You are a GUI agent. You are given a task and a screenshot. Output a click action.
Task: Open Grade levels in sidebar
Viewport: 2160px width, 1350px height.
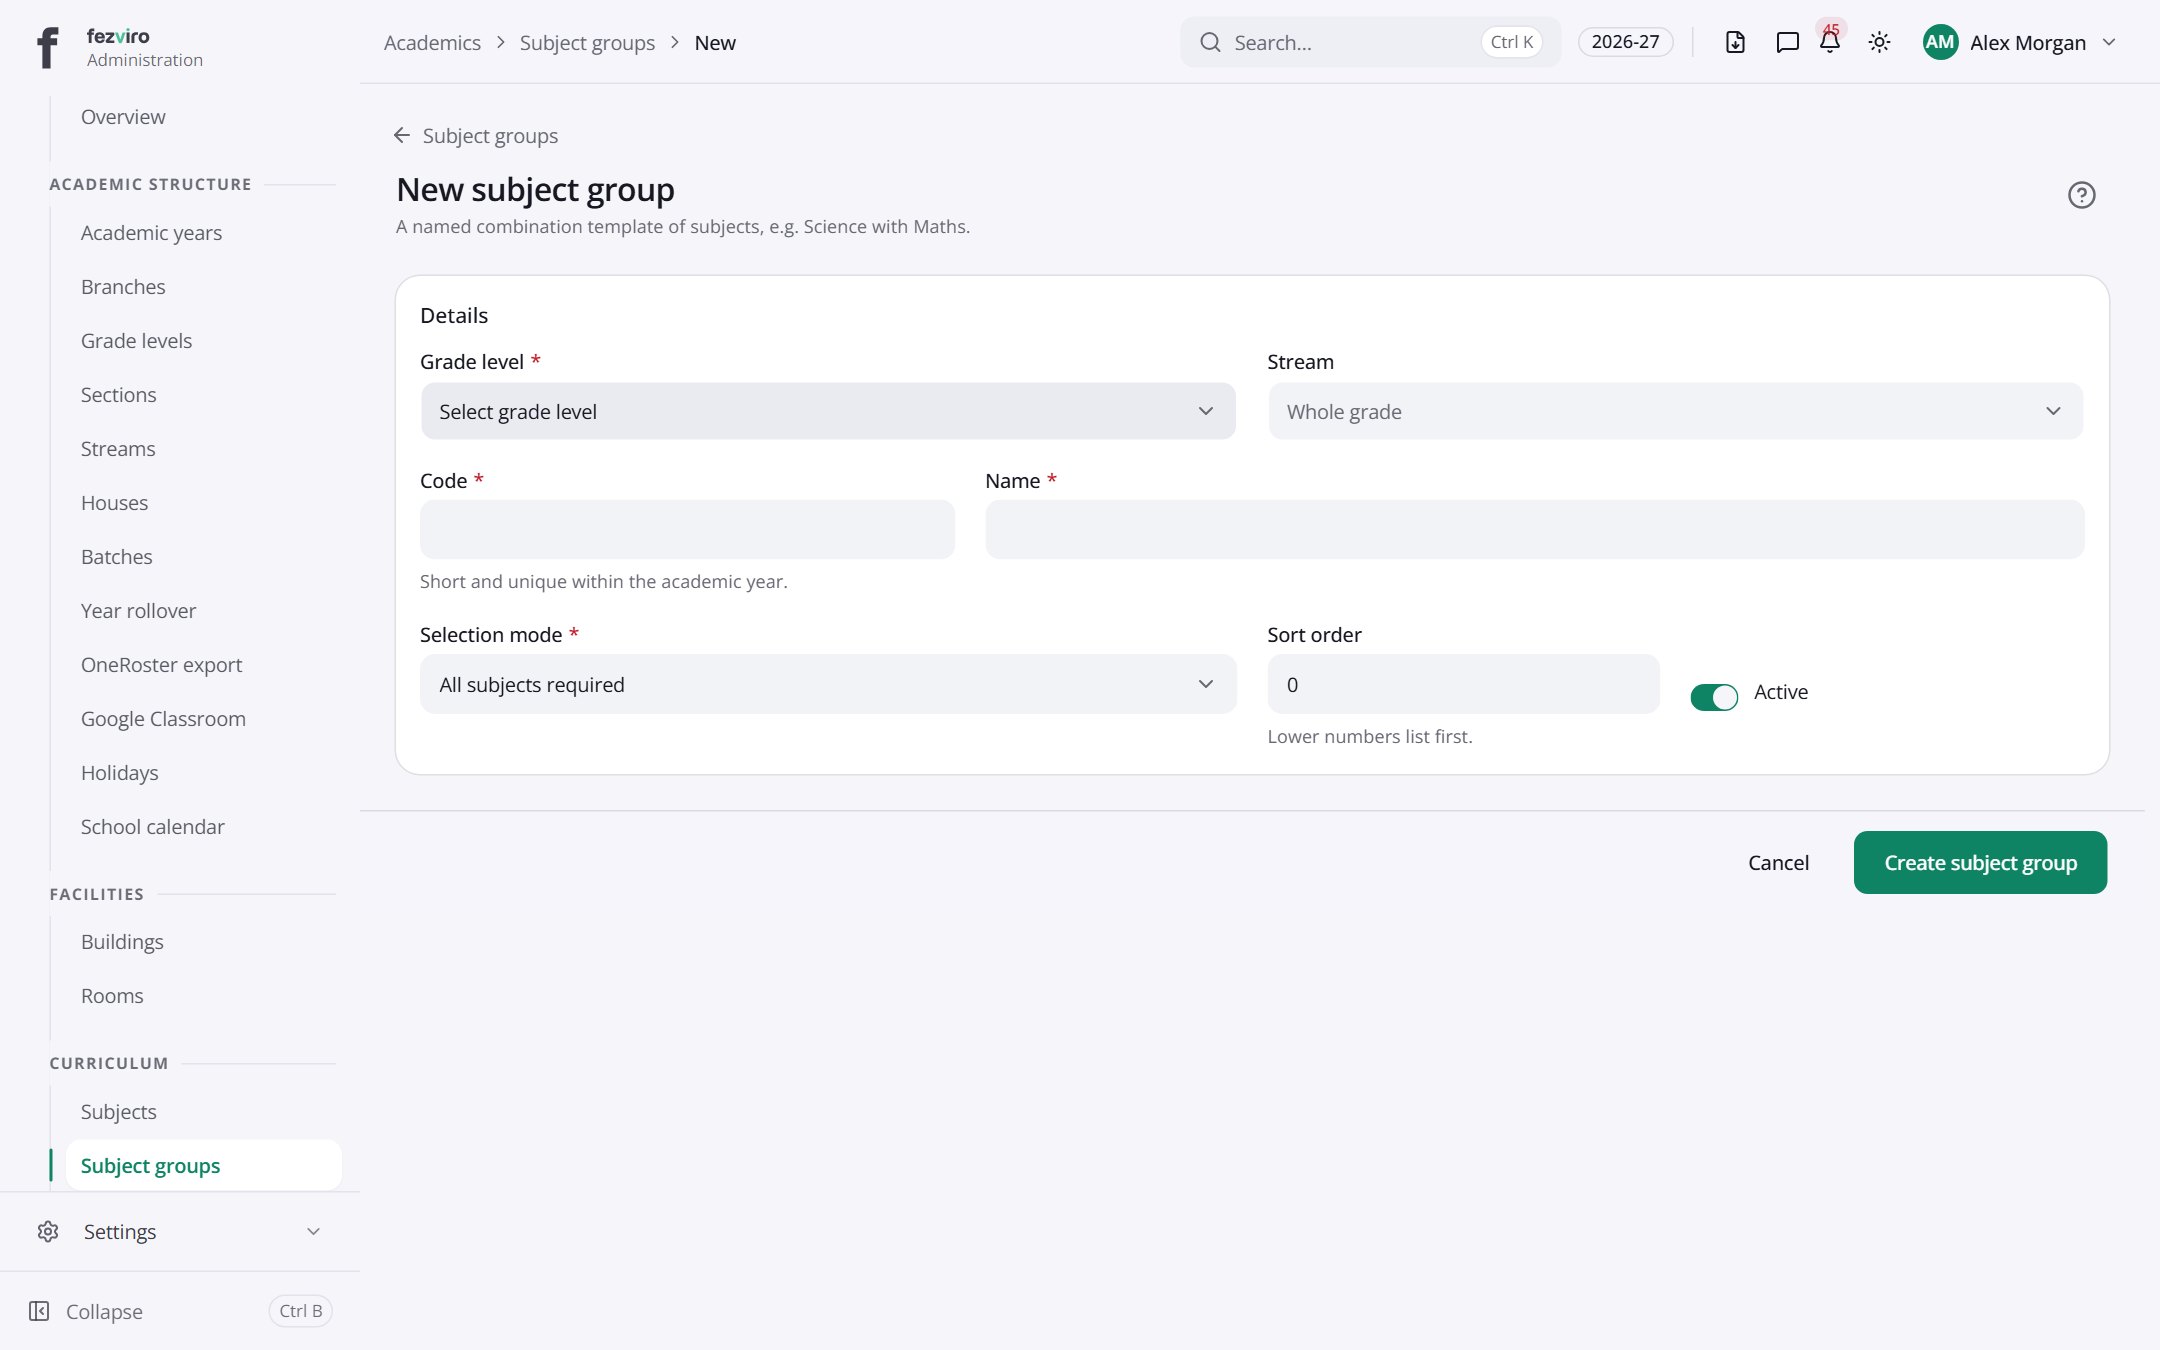tap(136, 341)
